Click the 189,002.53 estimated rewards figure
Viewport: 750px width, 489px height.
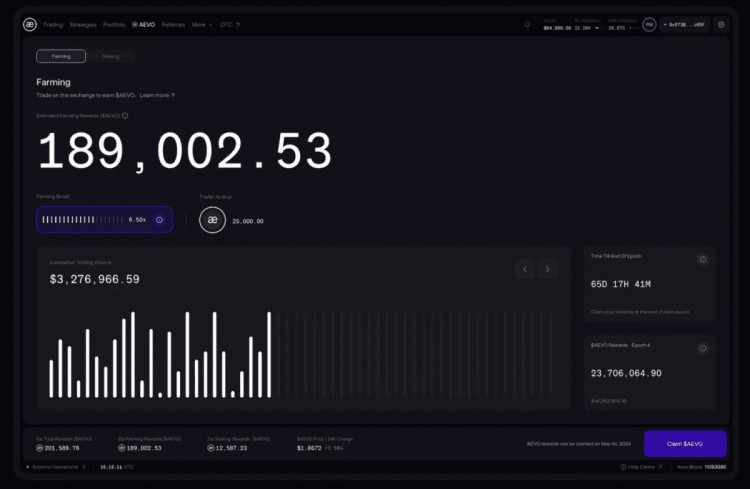tap(185, 151)
